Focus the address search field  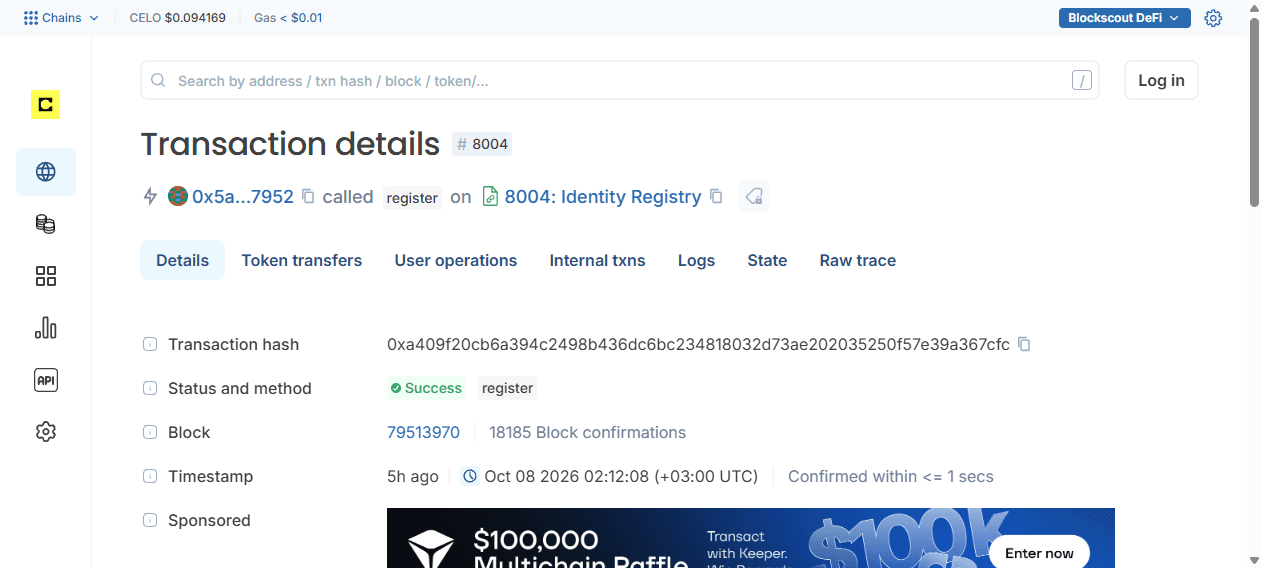coord(619,80)
